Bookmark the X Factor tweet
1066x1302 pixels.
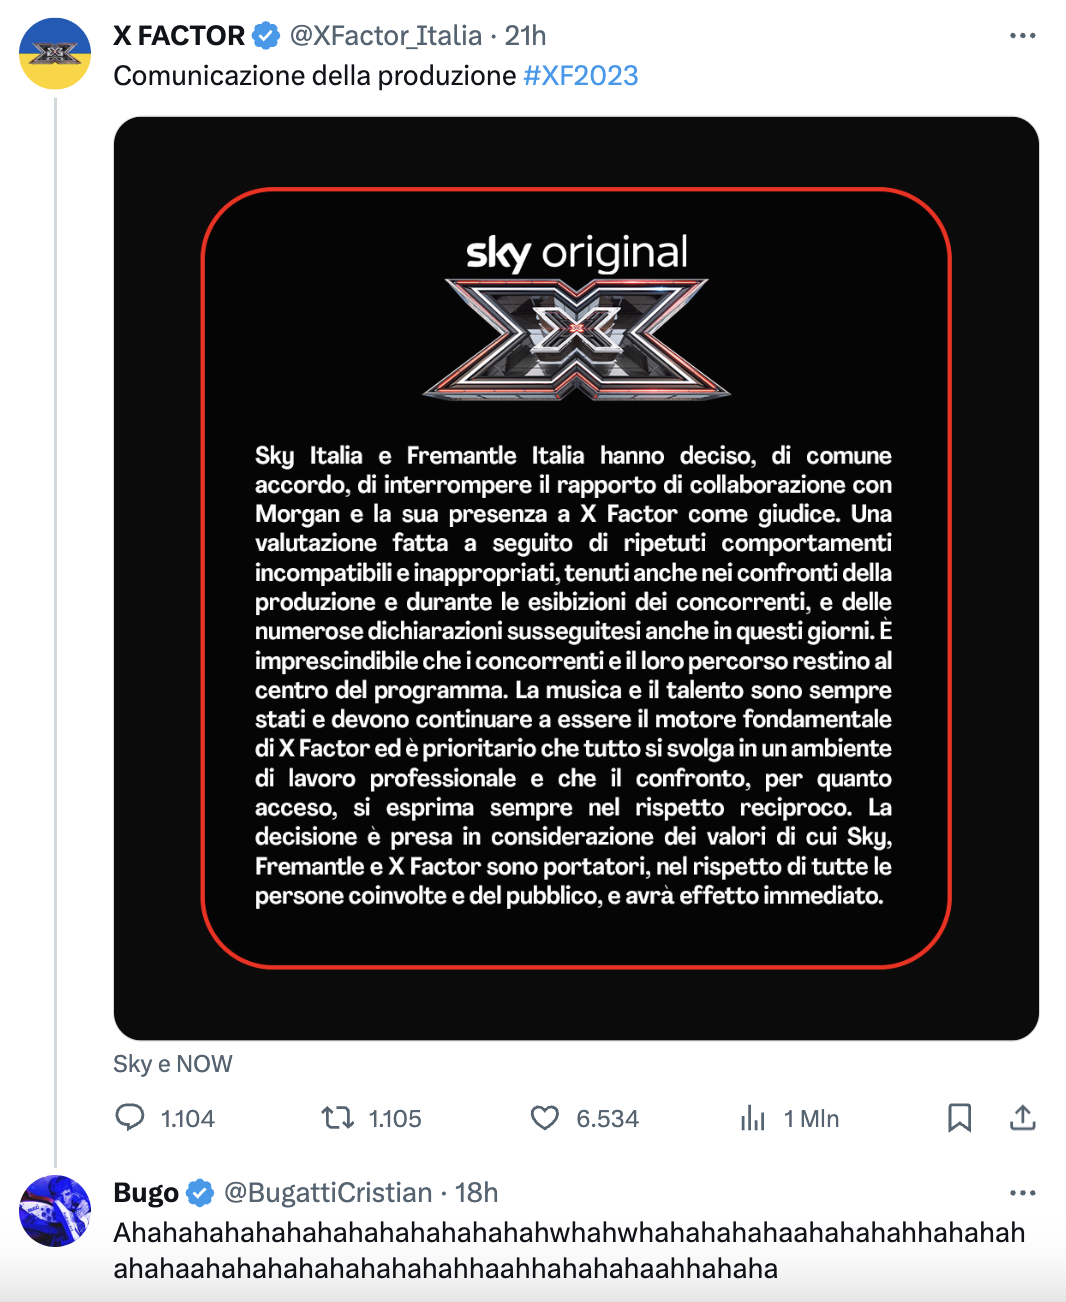click(959, 1117)
